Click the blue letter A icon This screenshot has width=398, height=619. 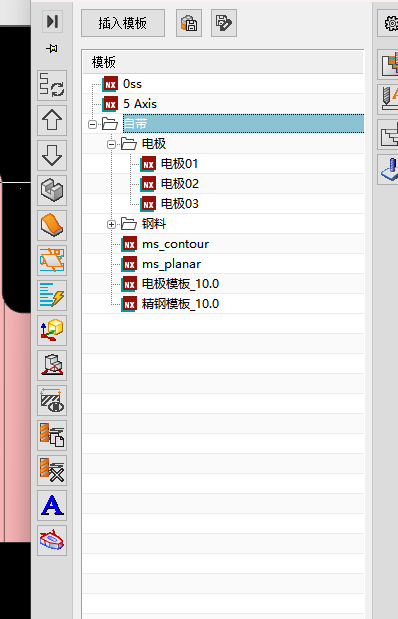[x=52, y=505]
